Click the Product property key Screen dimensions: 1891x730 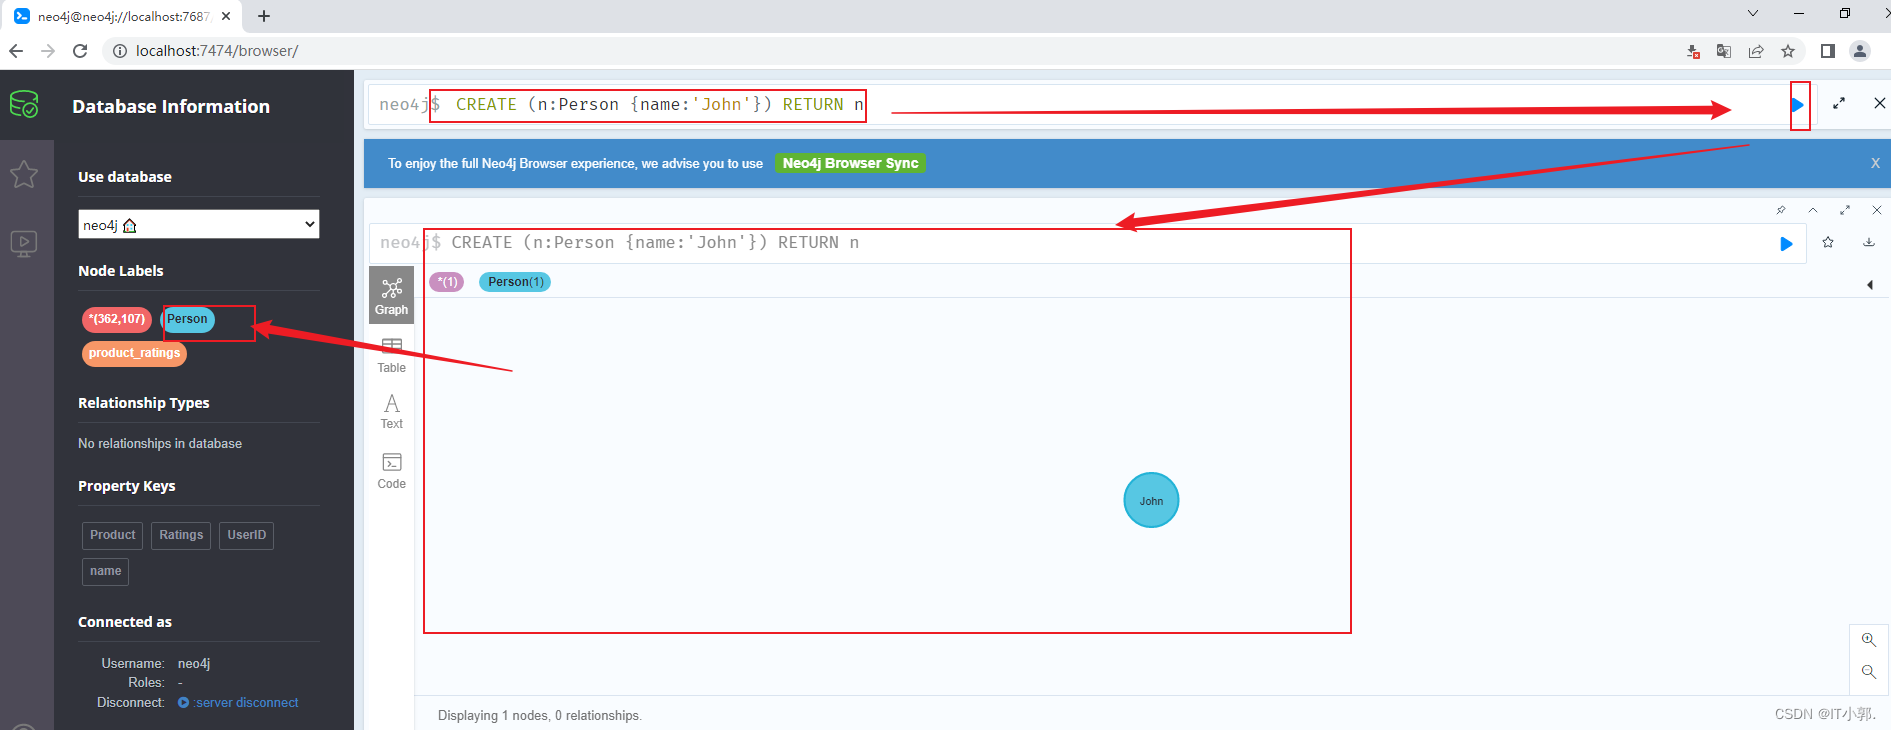tap(112, 535)
